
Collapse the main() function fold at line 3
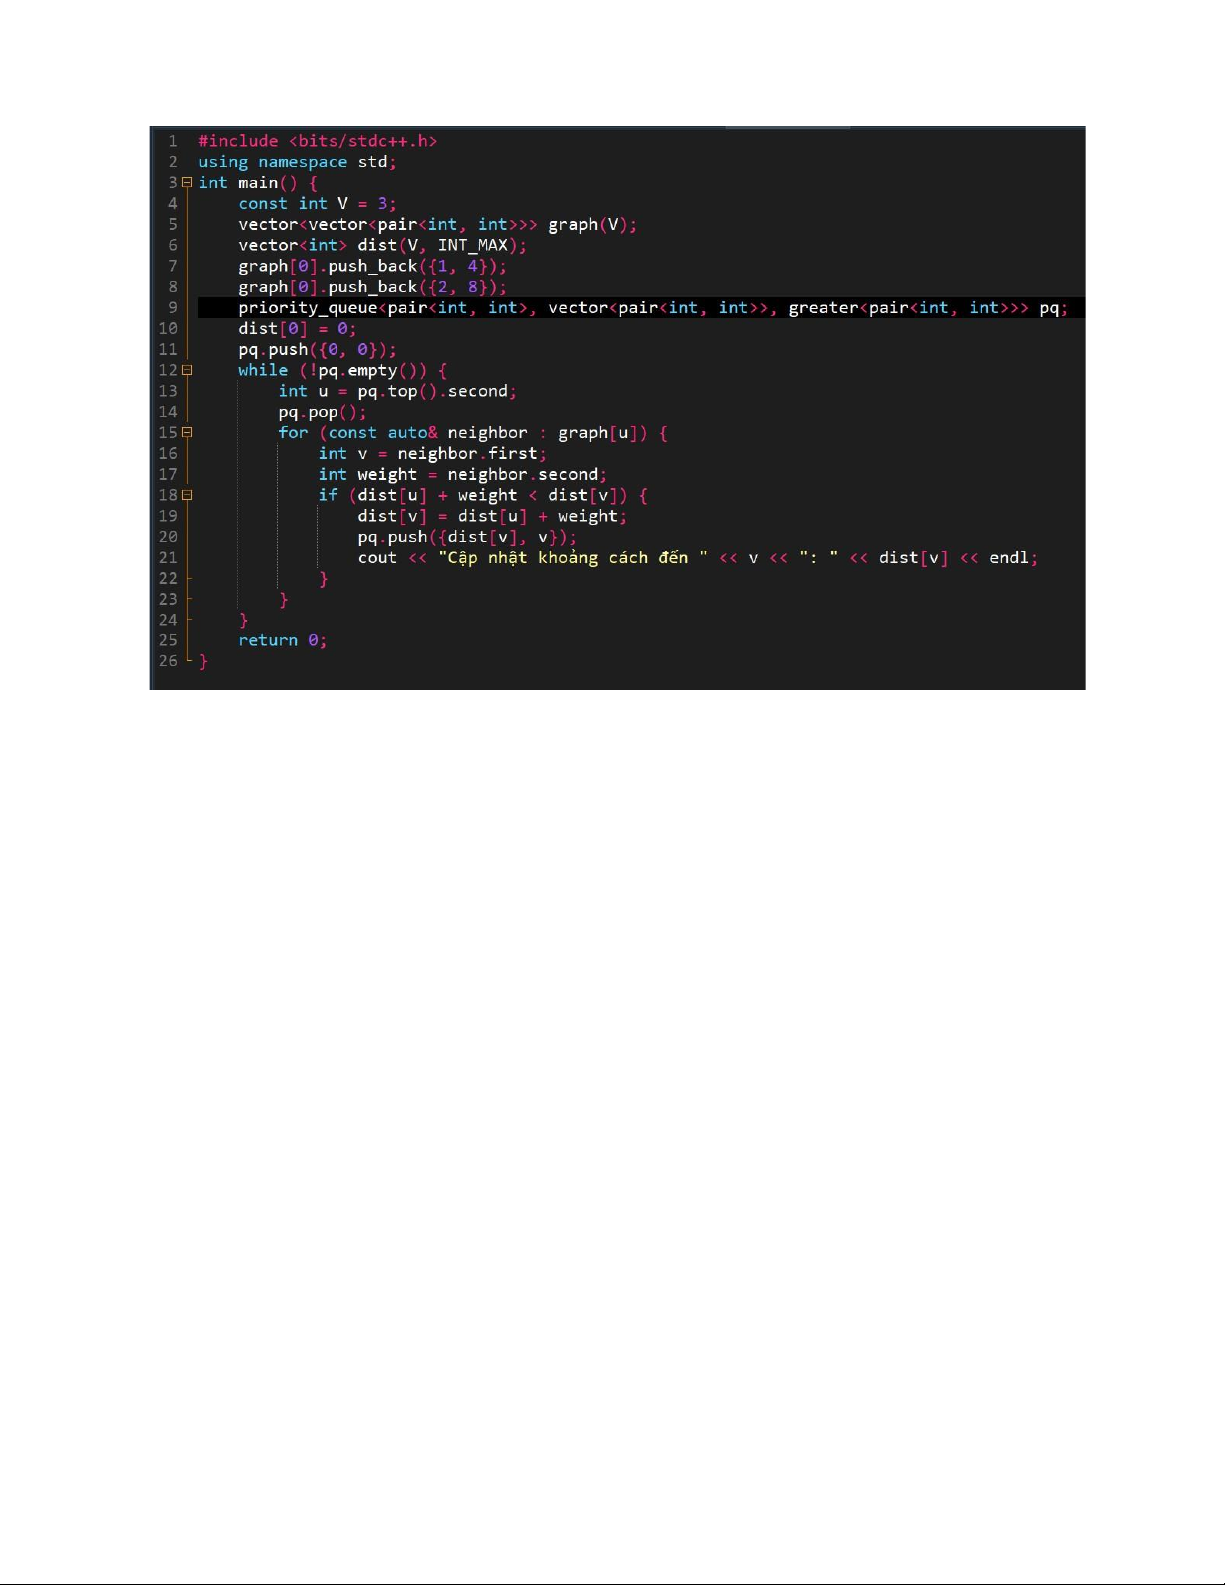coord(187,183)
